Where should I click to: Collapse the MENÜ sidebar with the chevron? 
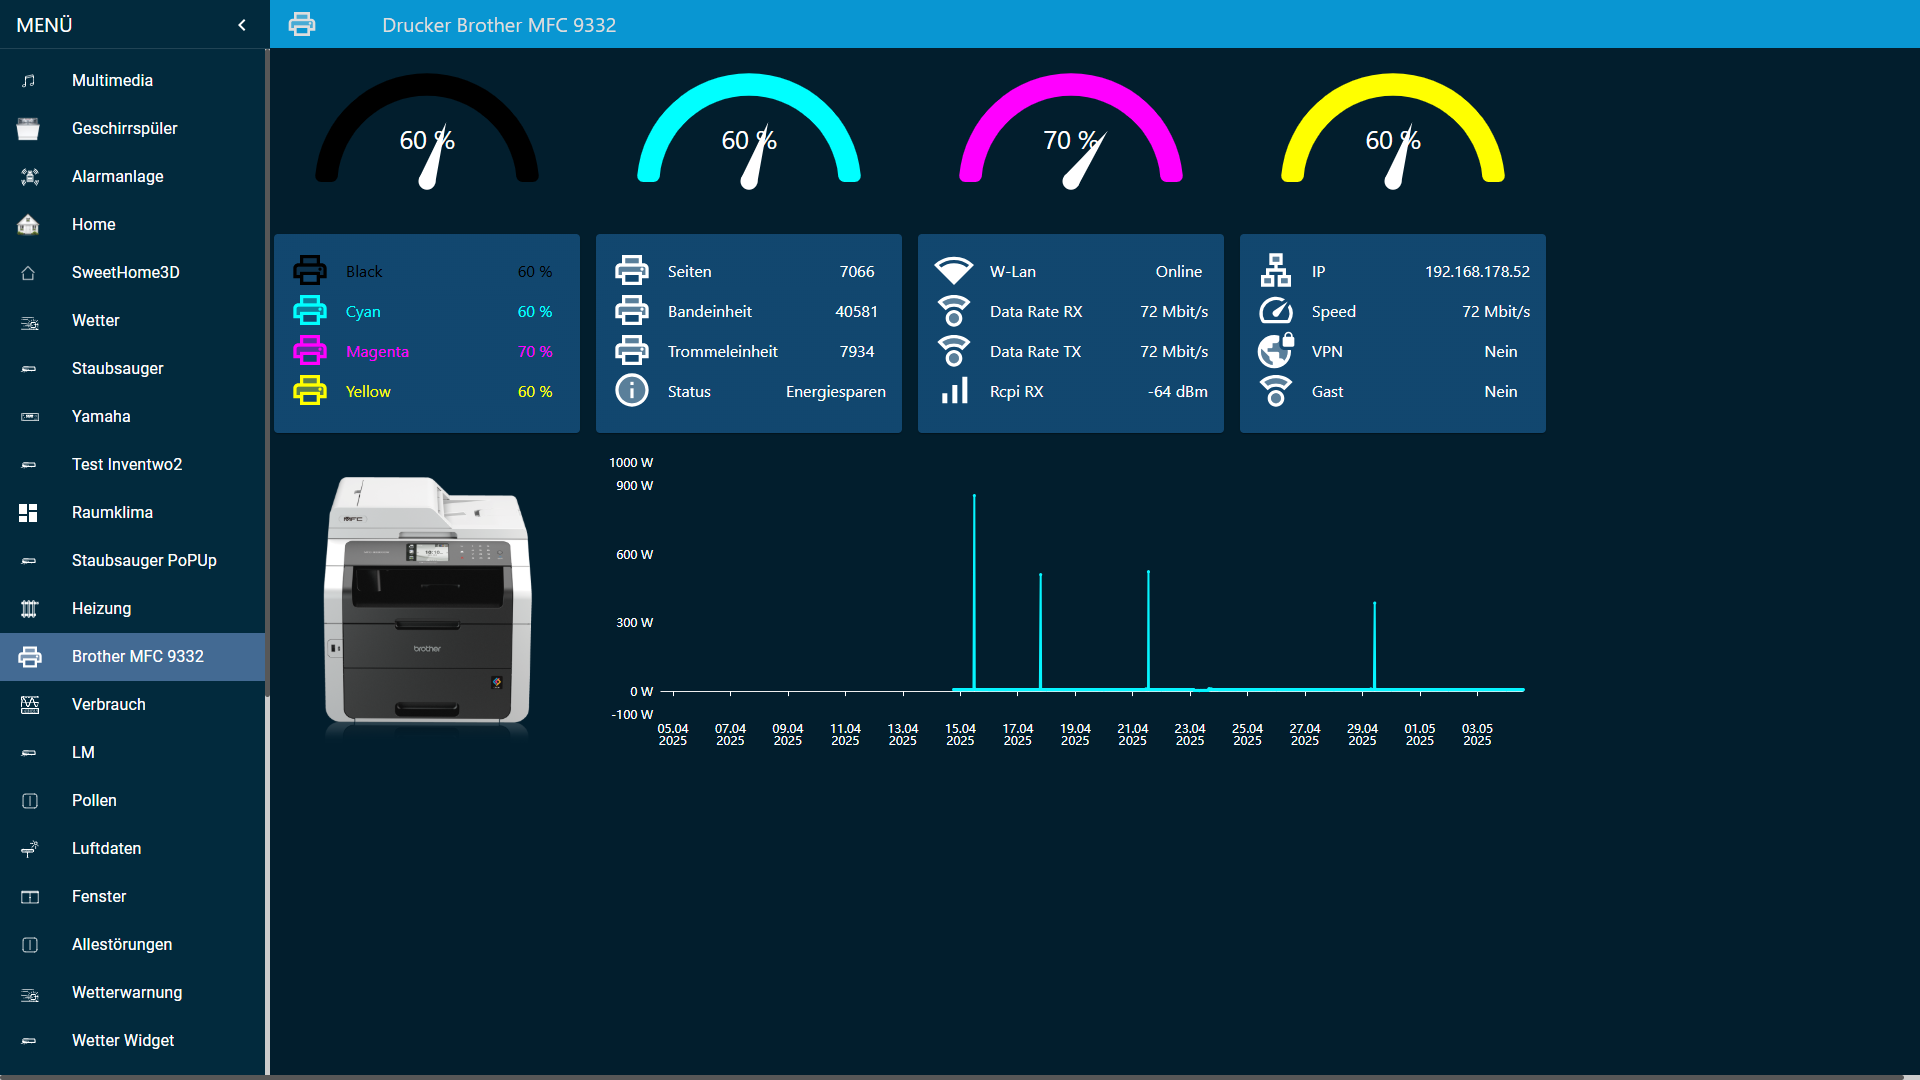tap(242, 25)
